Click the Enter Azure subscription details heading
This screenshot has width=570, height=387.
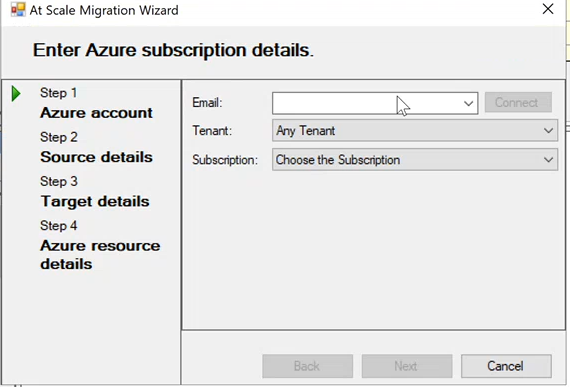coord(173,50)
